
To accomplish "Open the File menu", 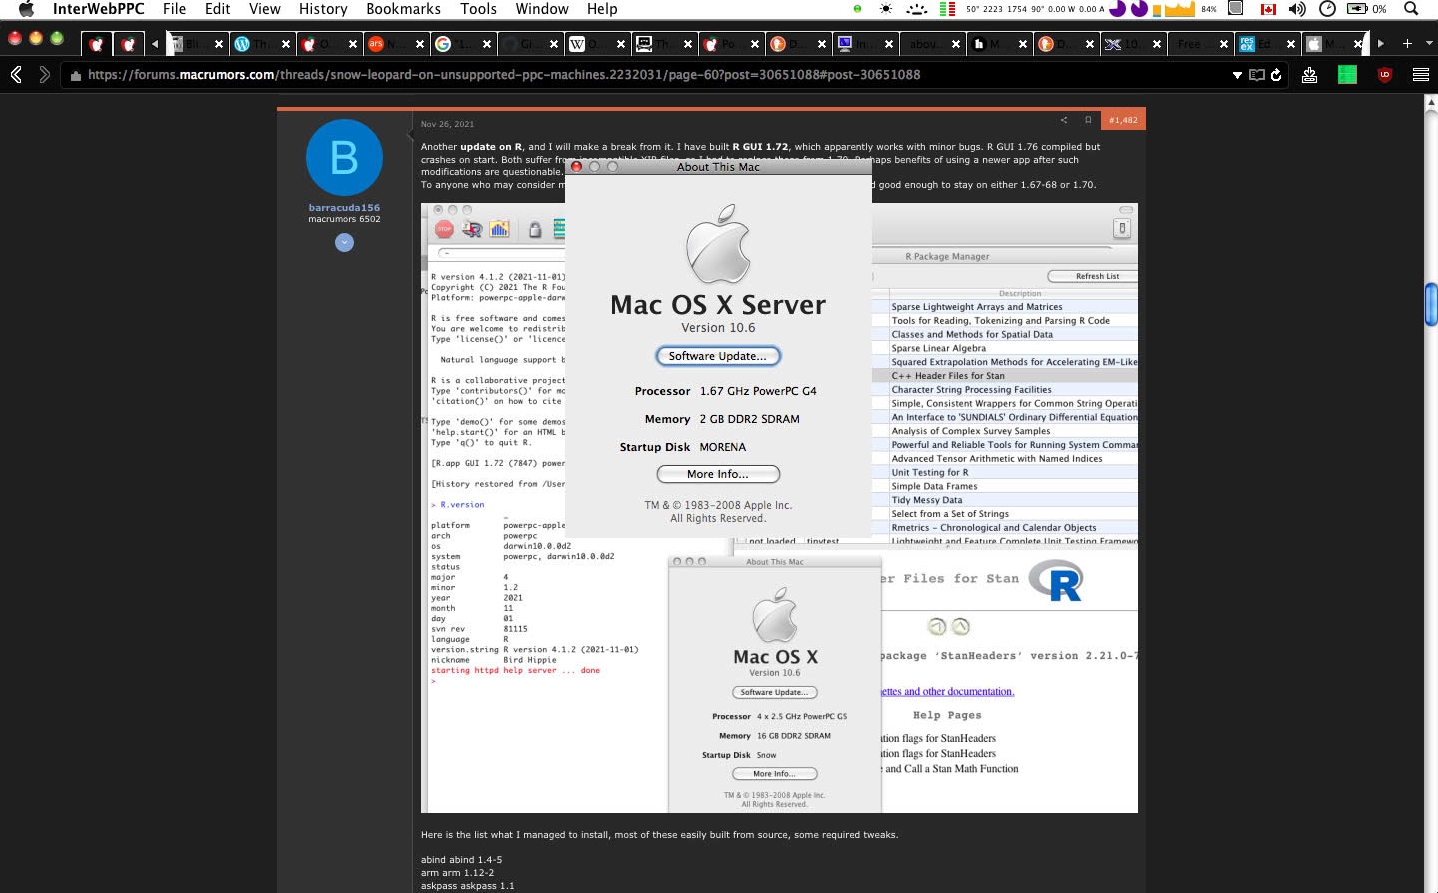I will pyautogui.click(x=174, y=9).
